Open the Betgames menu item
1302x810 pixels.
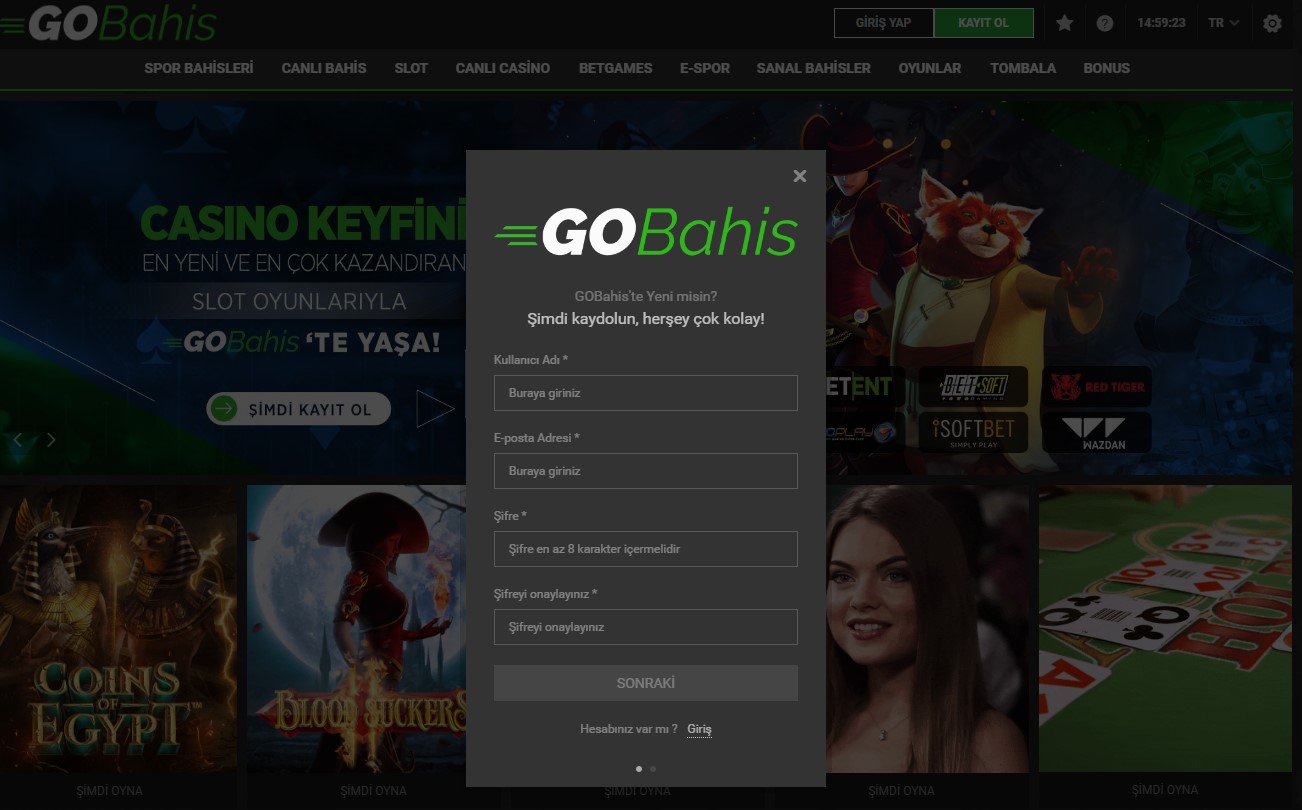615,68
